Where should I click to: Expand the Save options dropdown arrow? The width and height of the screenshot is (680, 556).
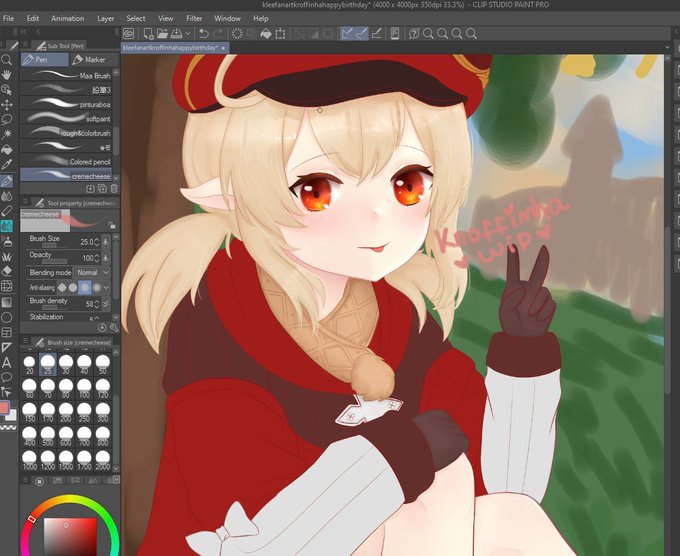pos(188,33)
